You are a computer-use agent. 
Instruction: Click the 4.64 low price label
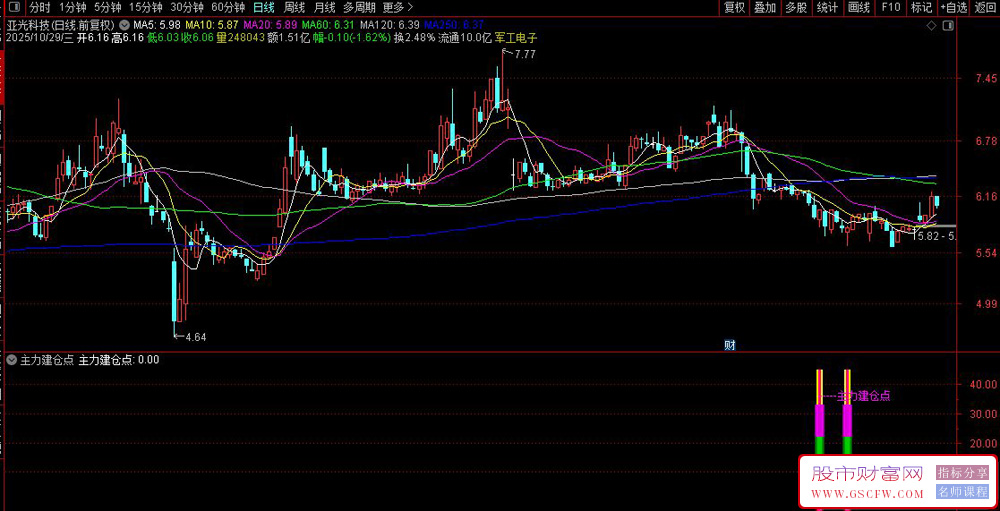click(x=196, y=336)
